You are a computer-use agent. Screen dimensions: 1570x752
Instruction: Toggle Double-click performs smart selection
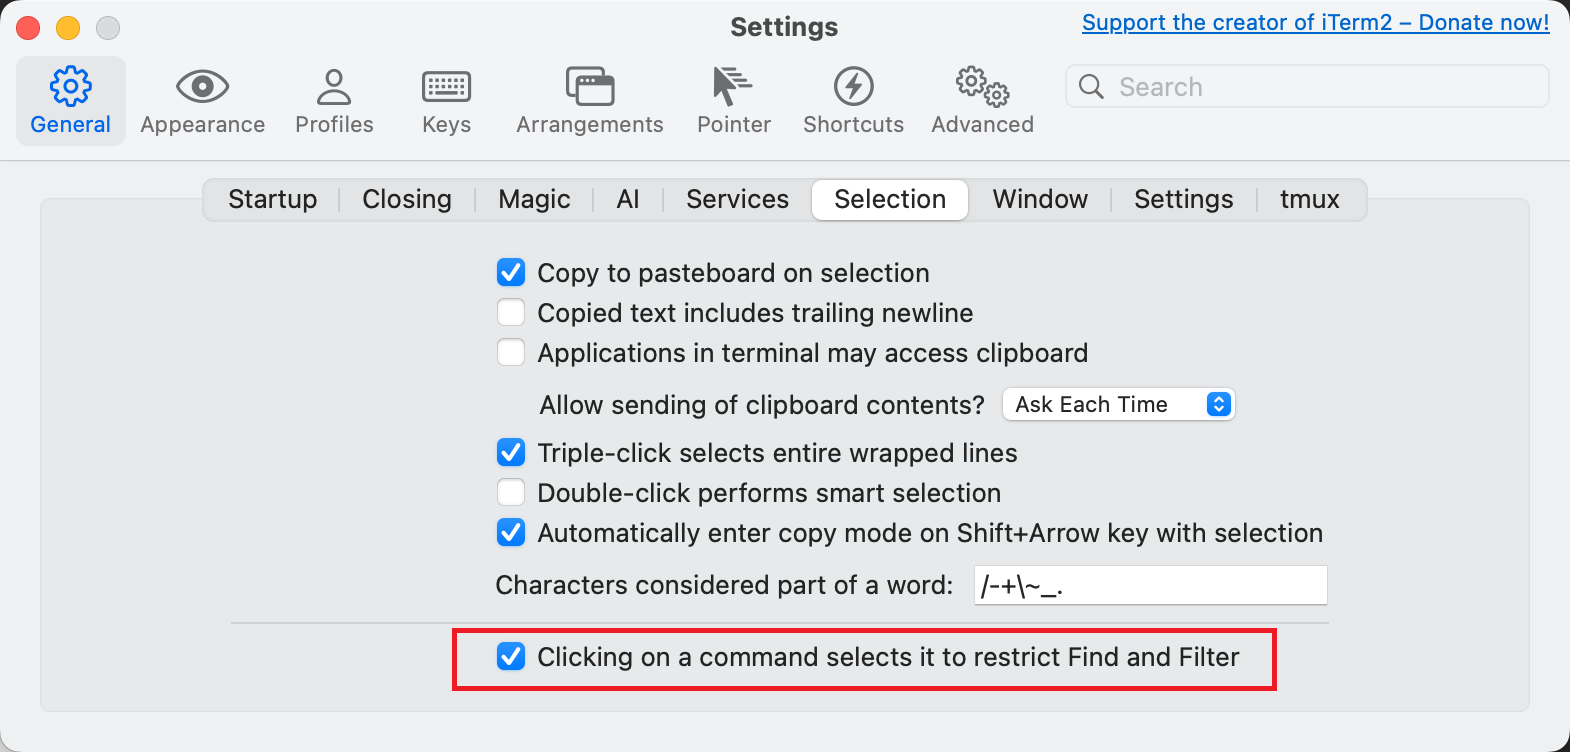511,493
